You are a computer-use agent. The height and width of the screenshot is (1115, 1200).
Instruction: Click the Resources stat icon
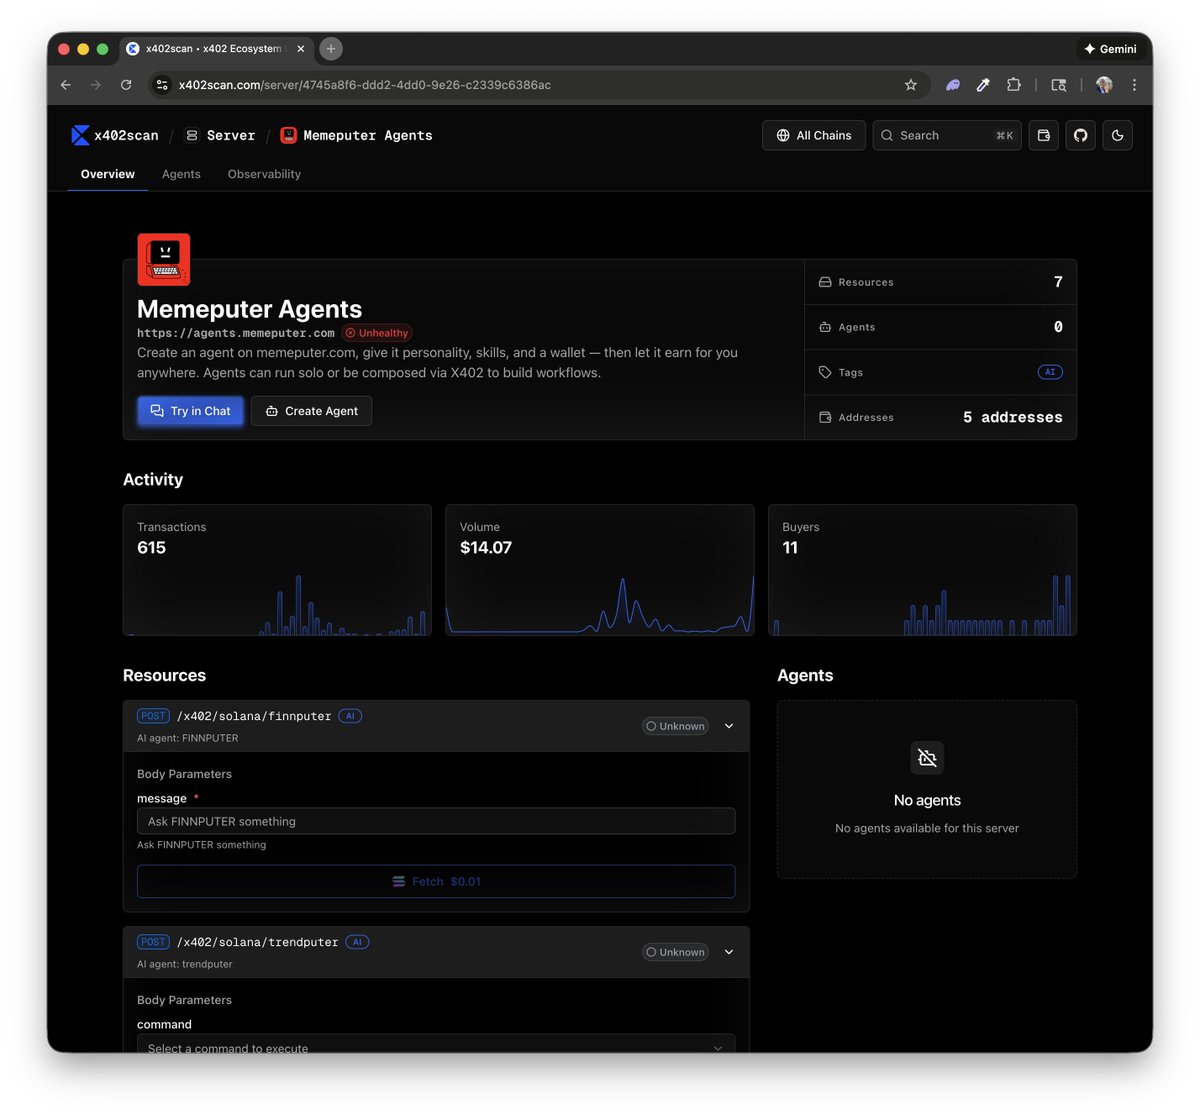click(x=825, y=282)
